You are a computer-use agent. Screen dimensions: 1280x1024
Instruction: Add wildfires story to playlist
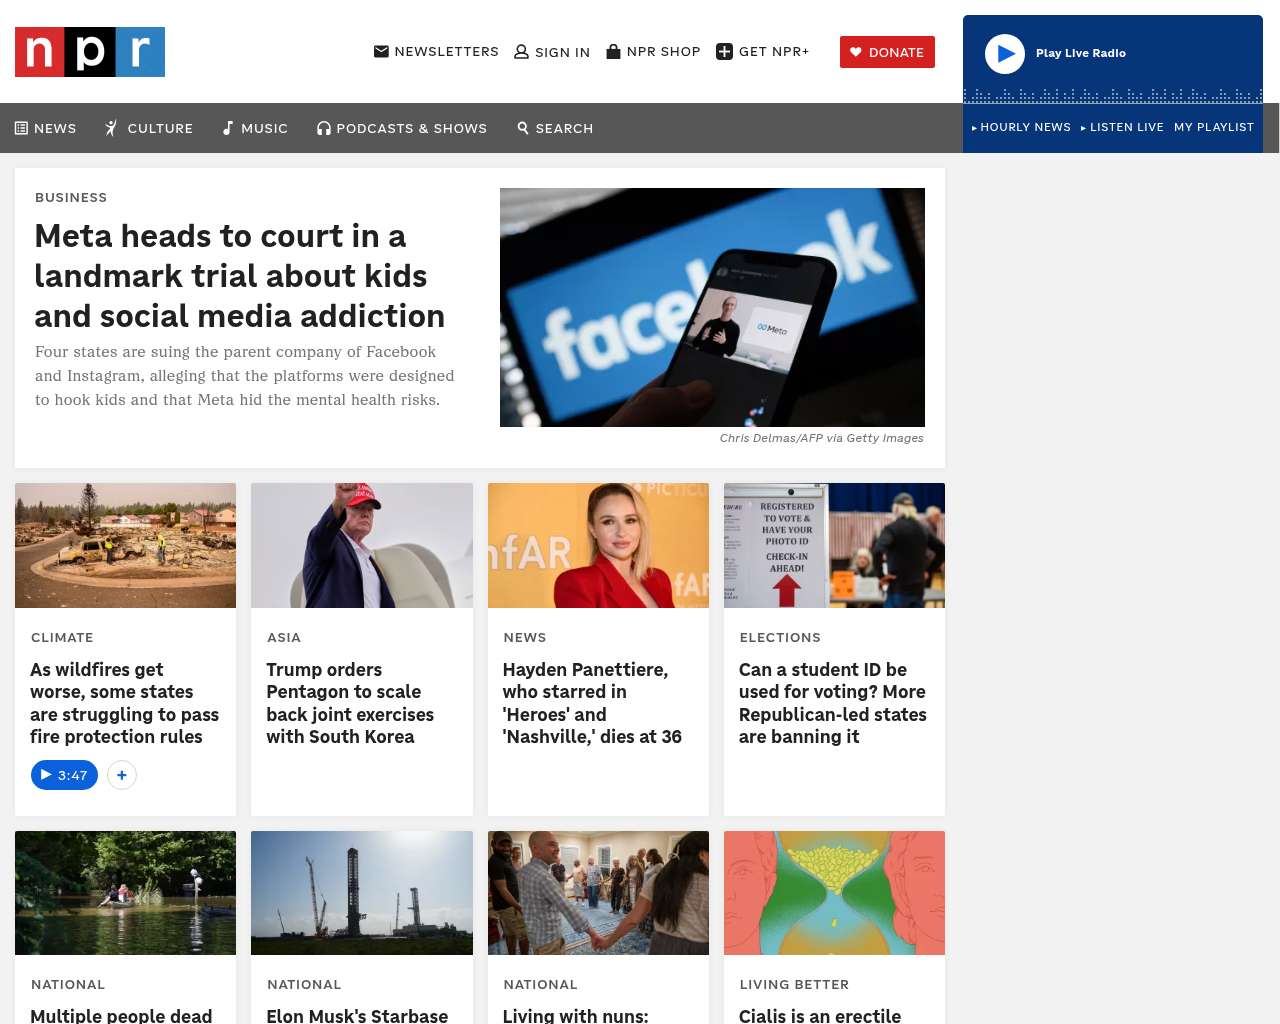(x=122, y=775)
